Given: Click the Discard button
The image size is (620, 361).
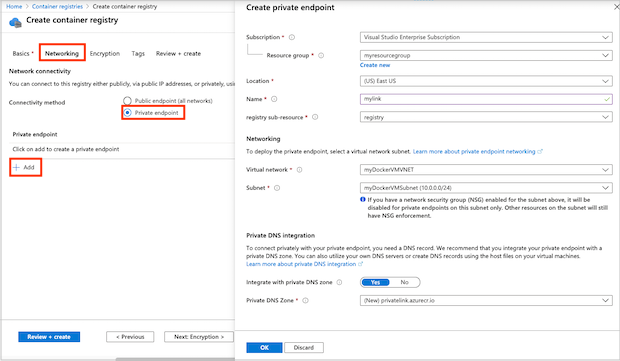Looking at the screenshot, I should (304, 348).
